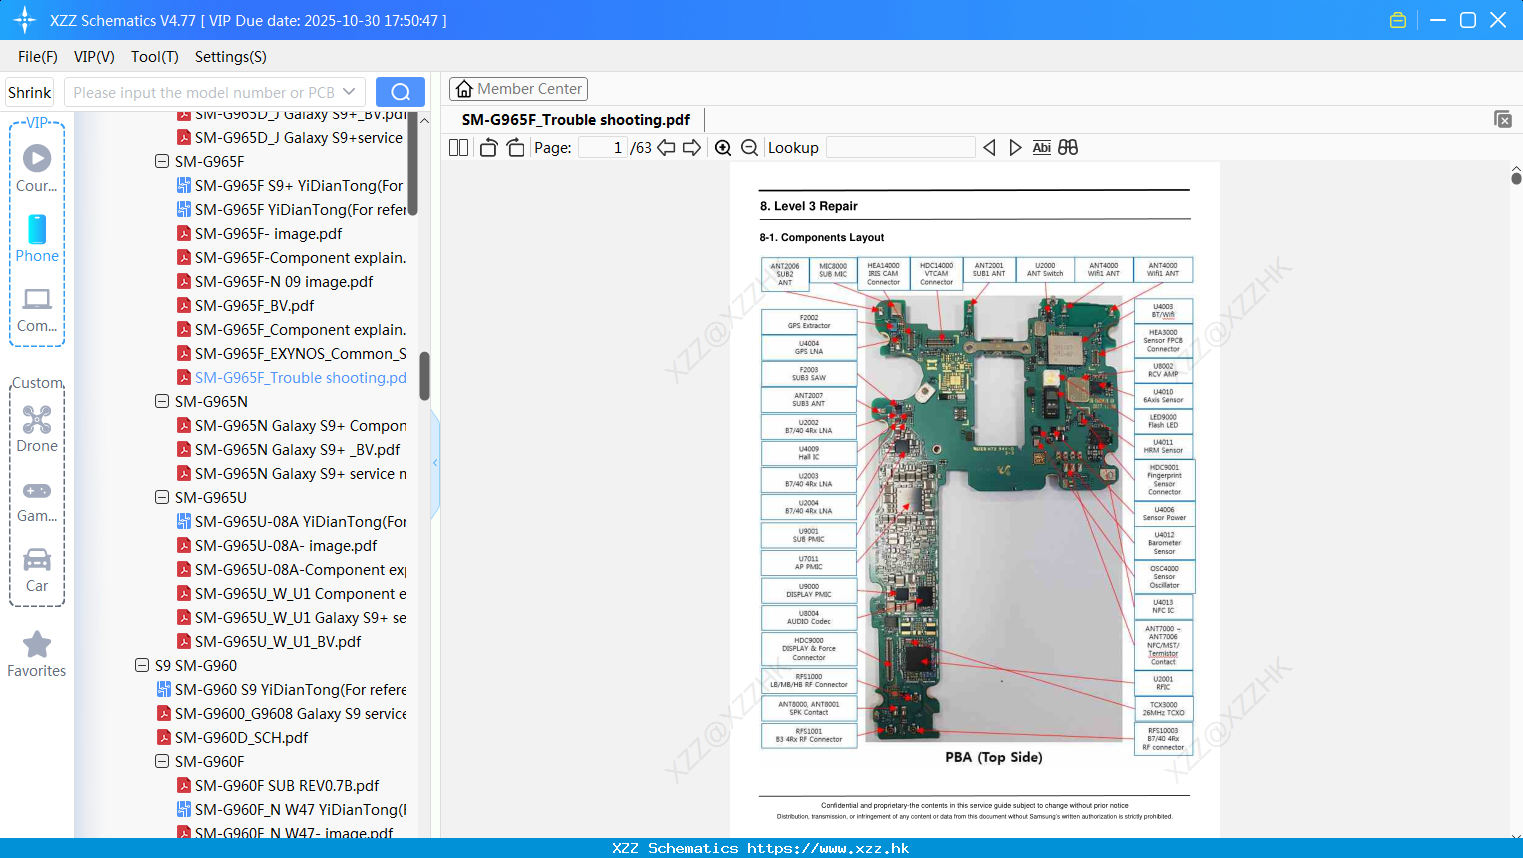This screenshot has width=1523, height=858.
Task: Open the VIP(V) menu
Action: (x=94, y=57)
